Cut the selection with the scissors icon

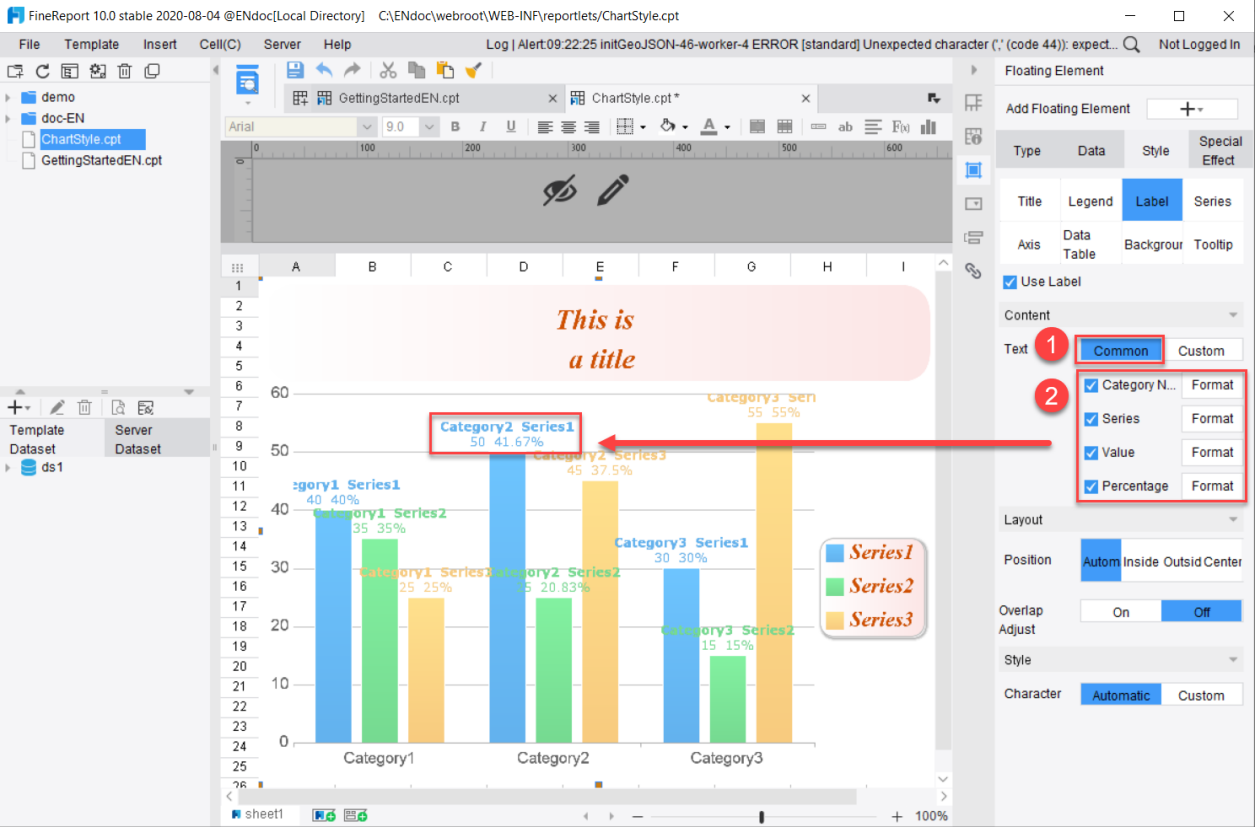(388, 70)
